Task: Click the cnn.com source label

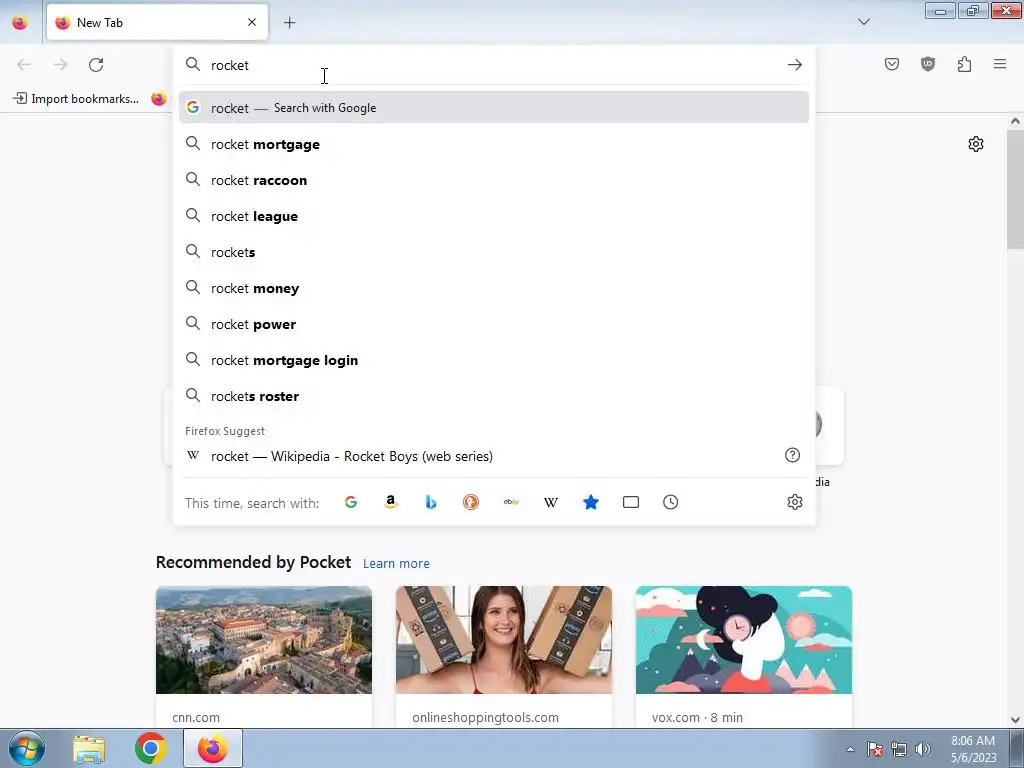Action: (x=196, y=717)
